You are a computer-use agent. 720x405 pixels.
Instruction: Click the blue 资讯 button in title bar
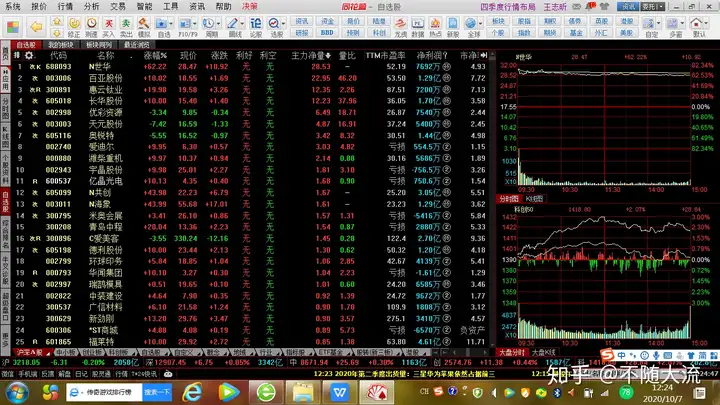click(628, 6)
